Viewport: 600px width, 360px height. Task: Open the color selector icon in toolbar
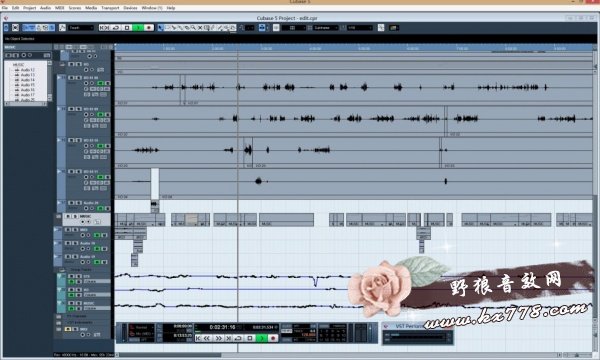[x=394, y=28]
